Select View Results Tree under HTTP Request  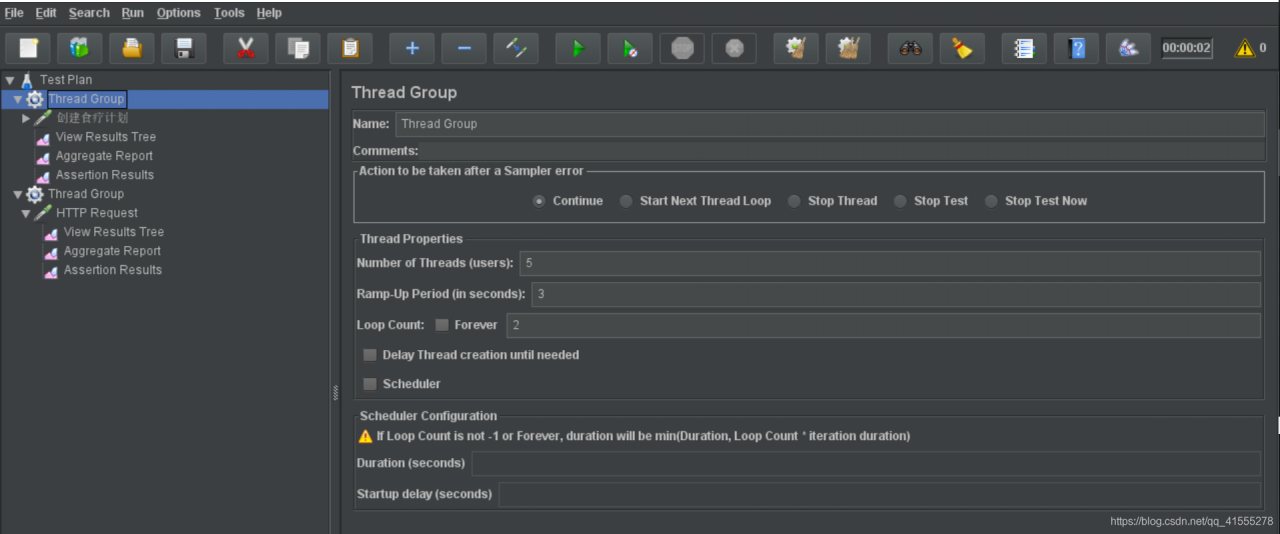coord(114,232)
